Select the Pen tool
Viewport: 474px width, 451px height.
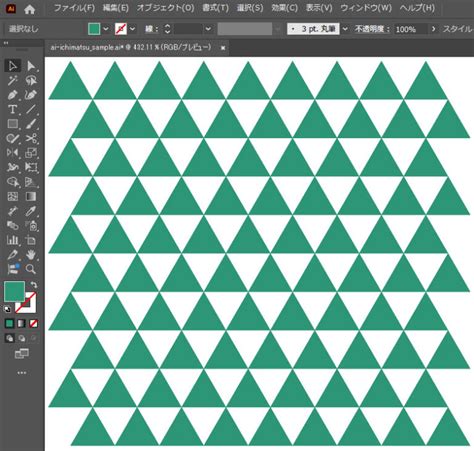point(13,95)
